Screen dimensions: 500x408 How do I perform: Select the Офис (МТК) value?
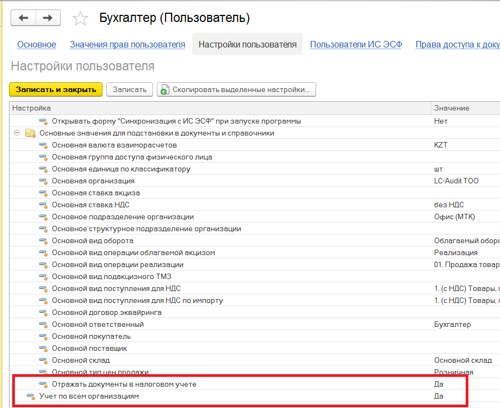454,217
